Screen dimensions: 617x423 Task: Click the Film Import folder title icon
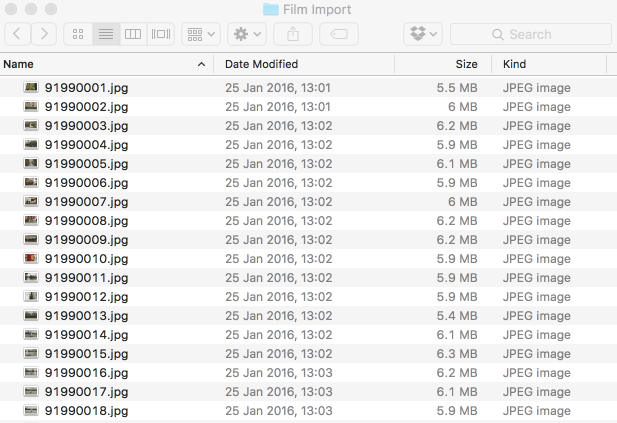pyautogui.click(x=271, y=9)
